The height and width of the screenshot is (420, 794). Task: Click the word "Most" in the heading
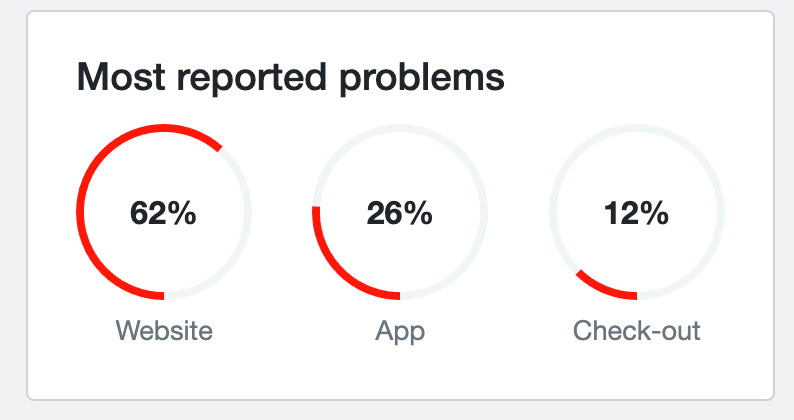point(121,77)
